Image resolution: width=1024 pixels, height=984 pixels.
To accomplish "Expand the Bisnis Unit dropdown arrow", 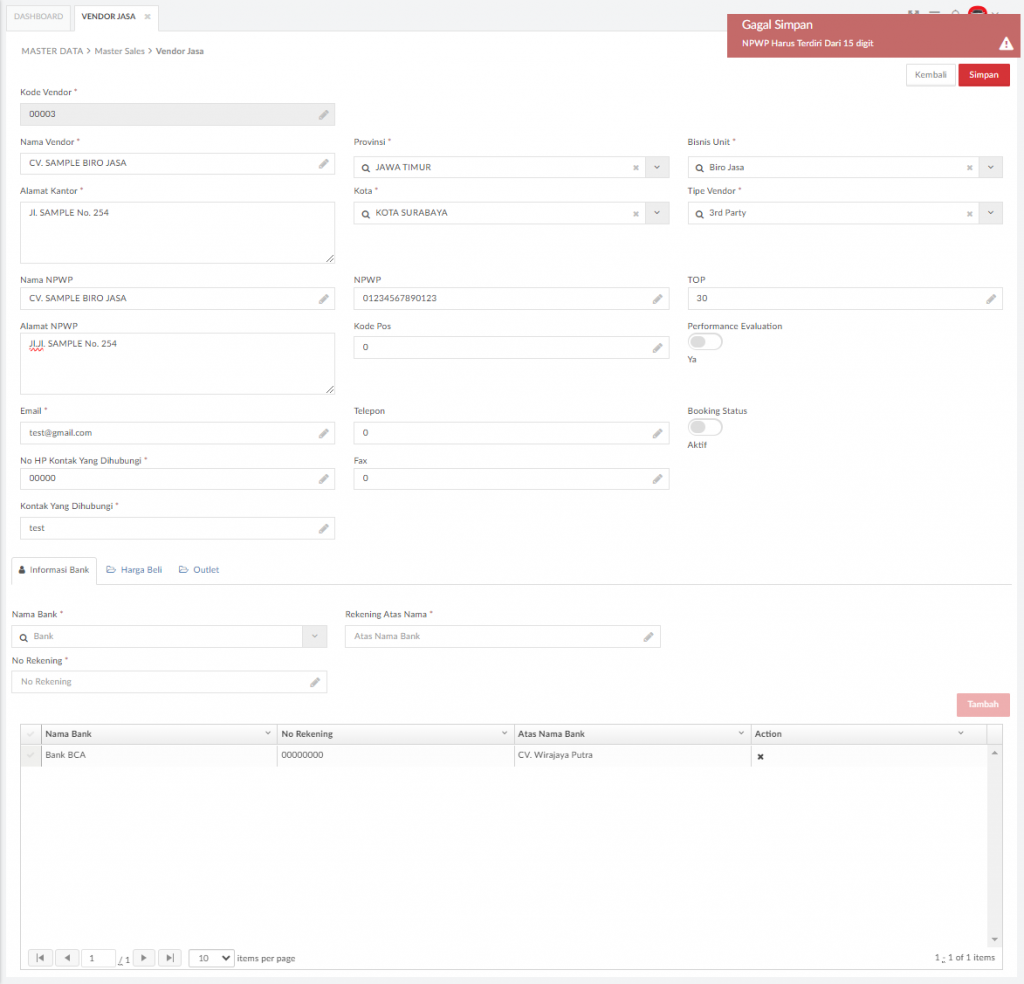I will coord(991,167).
